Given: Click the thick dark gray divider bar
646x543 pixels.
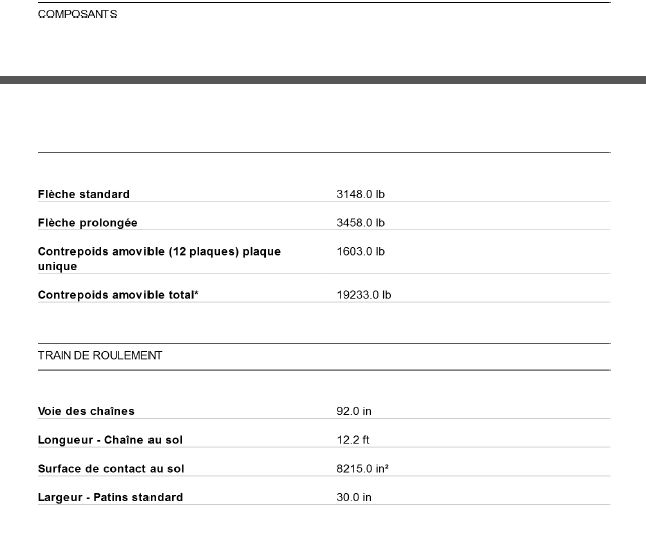Looking at the screenshot, I should point(323,79).
